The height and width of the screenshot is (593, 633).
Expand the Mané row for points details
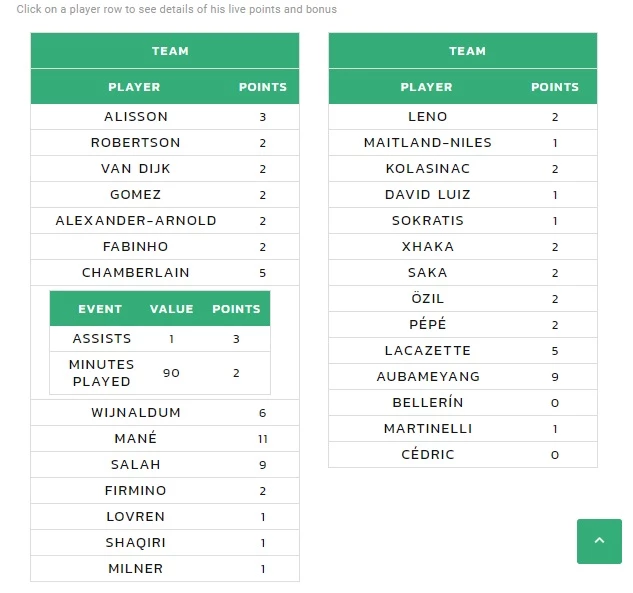click(165, 438)
